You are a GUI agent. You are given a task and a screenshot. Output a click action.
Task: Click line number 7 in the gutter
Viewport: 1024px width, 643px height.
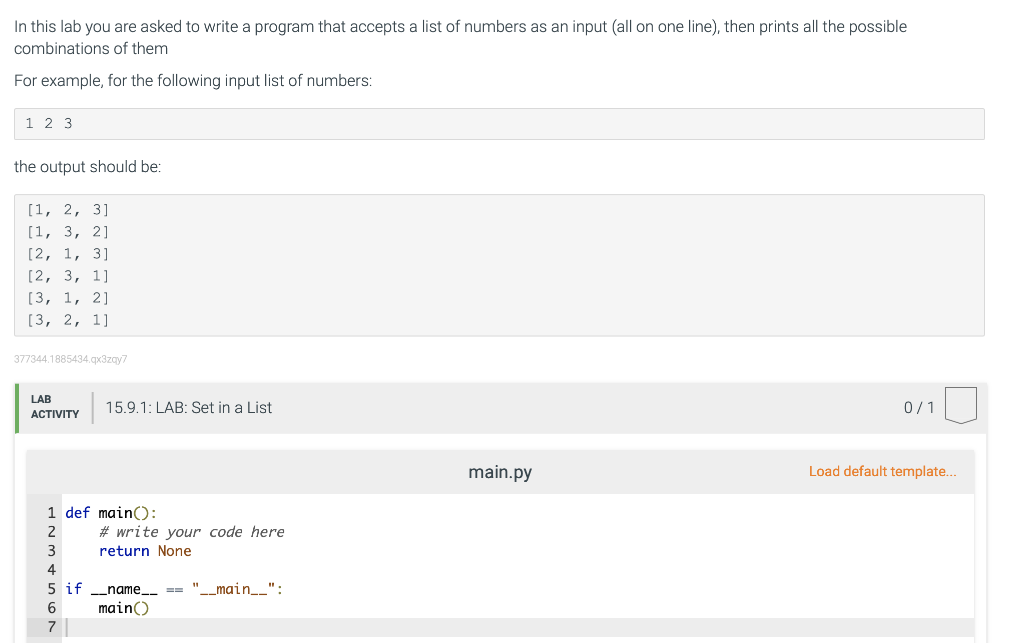[x=52, y=627]
